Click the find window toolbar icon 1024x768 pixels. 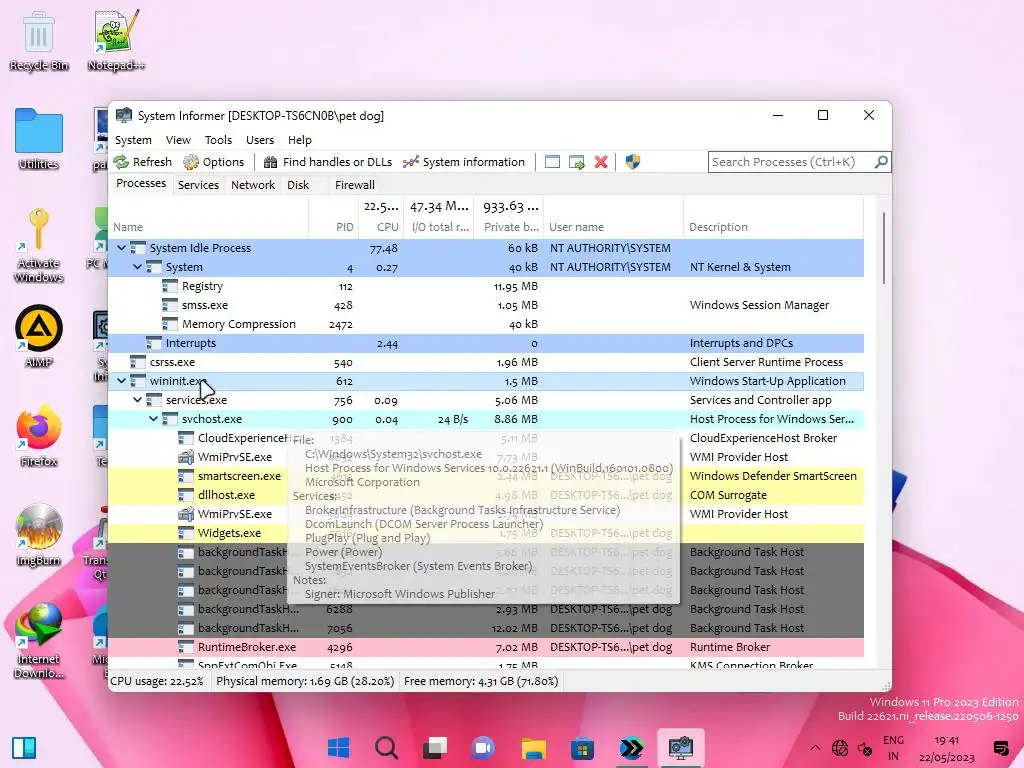tap(552, 162)
